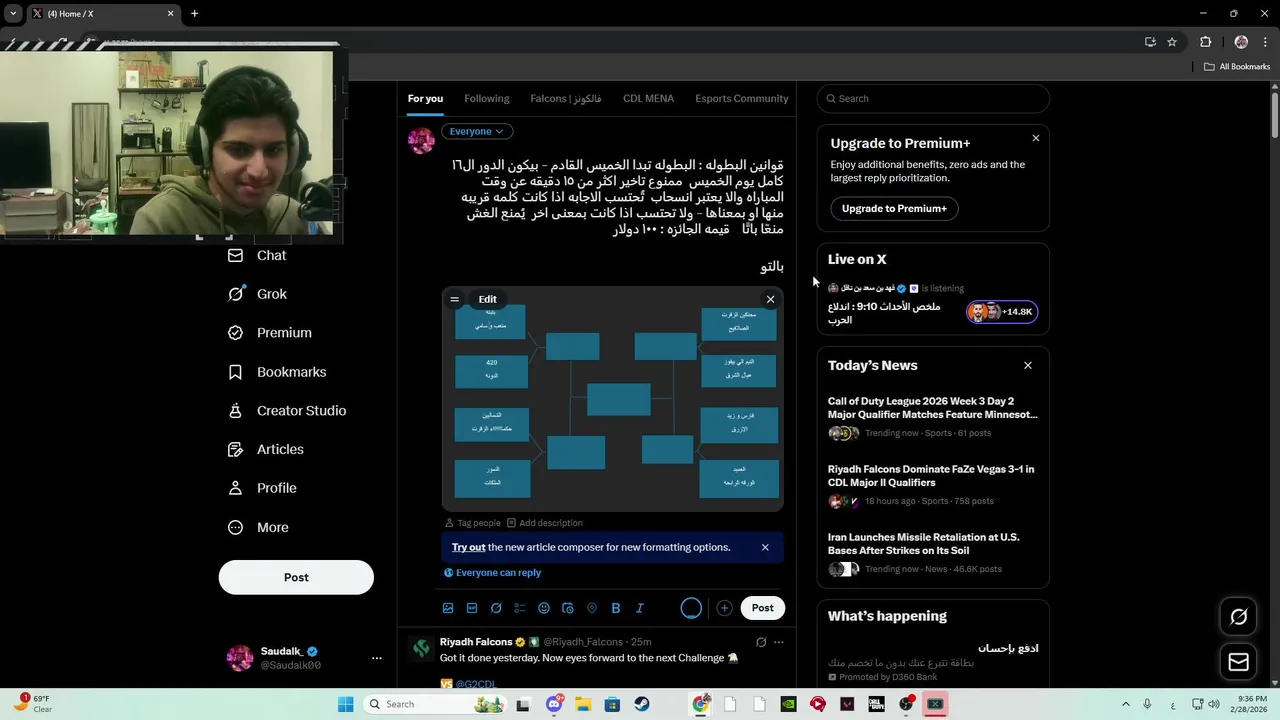
Task: Open Articles in the sidebar
Action: pyautogui.click(x=266, y=450)
